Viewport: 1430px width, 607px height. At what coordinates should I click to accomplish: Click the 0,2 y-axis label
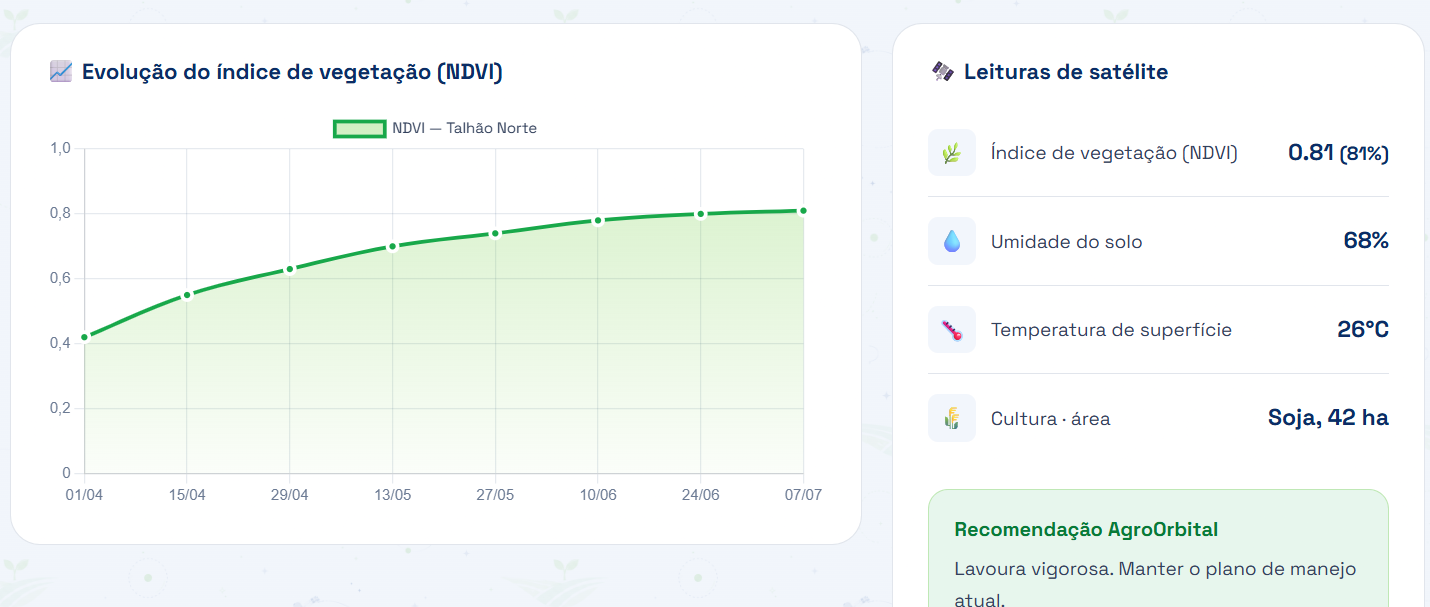[x=61, y=408]
